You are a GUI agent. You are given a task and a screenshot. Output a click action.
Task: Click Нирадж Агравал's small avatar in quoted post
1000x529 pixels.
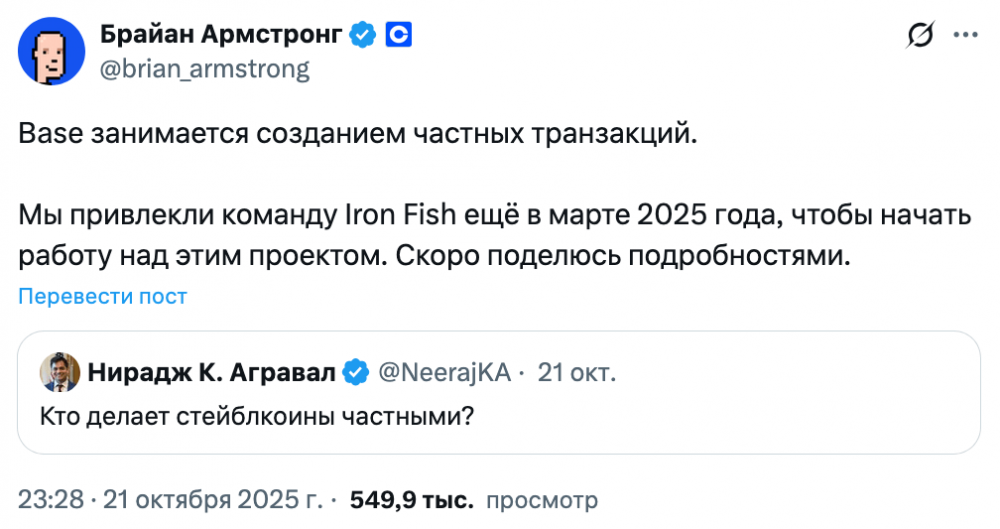59,373
